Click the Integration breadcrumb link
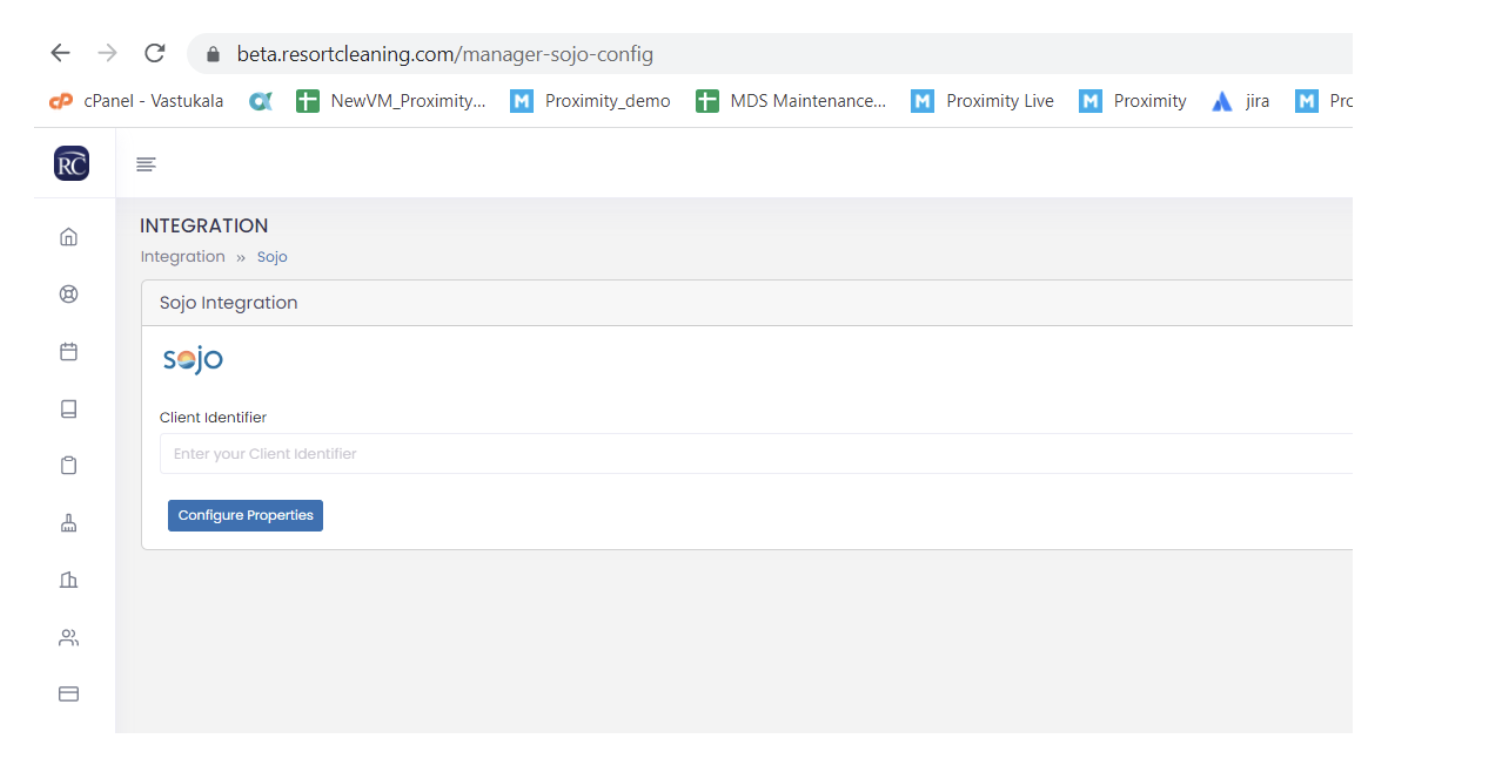Screen dimensions: 1508x782 tap(182, 257)
